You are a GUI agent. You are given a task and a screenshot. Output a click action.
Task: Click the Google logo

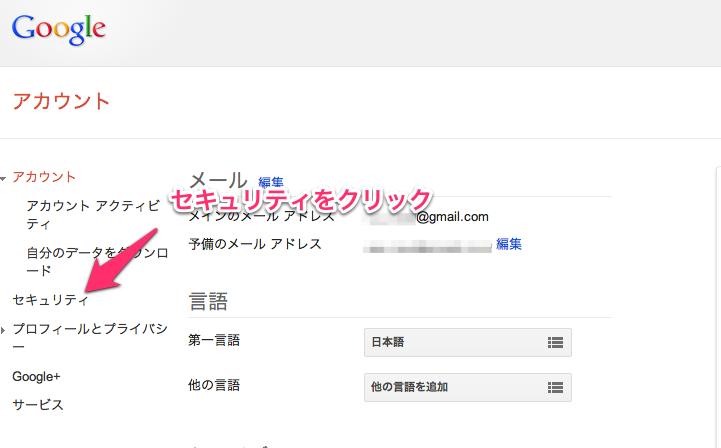point(59,29)
